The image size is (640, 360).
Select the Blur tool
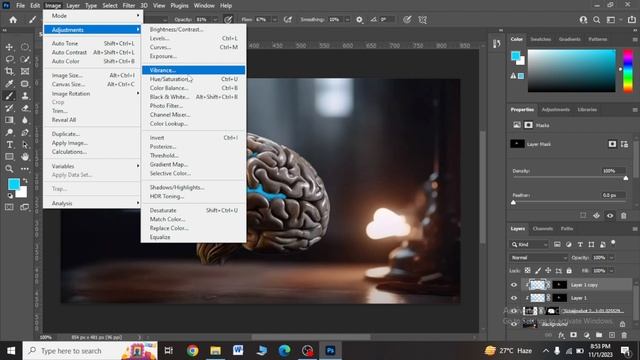(25, 120)
